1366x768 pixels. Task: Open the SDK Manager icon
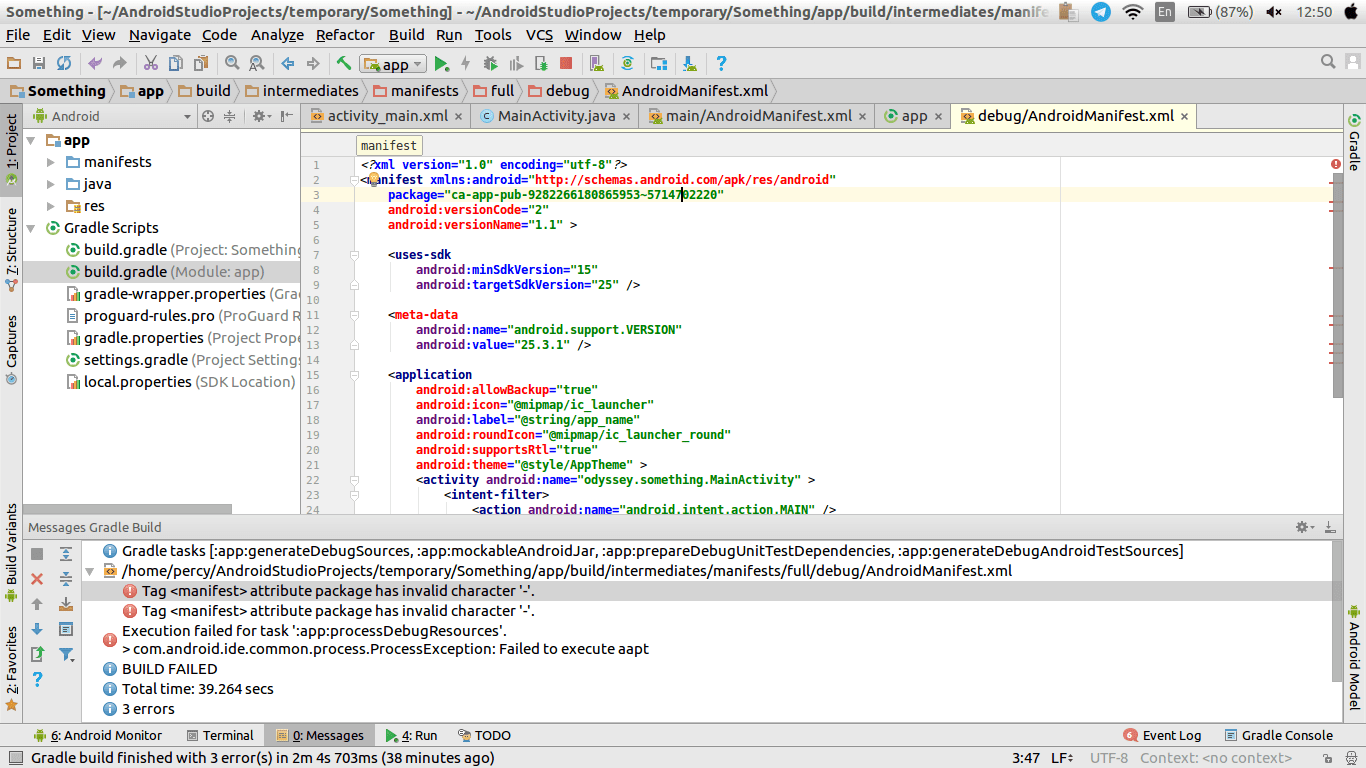pos(690,63)
